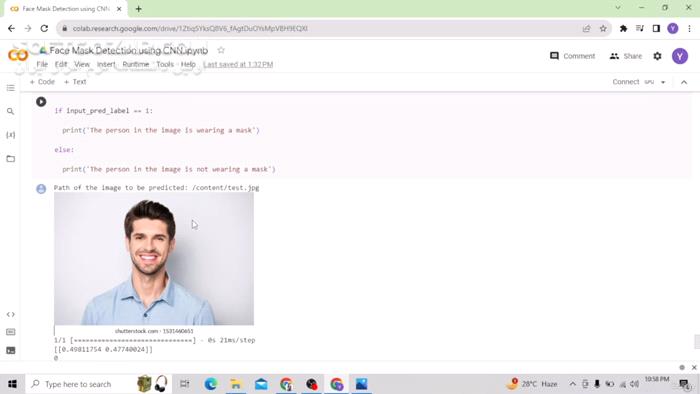Open the variables {x} panel icon
This screenshot has width=700, height=394.
[11, 135]
